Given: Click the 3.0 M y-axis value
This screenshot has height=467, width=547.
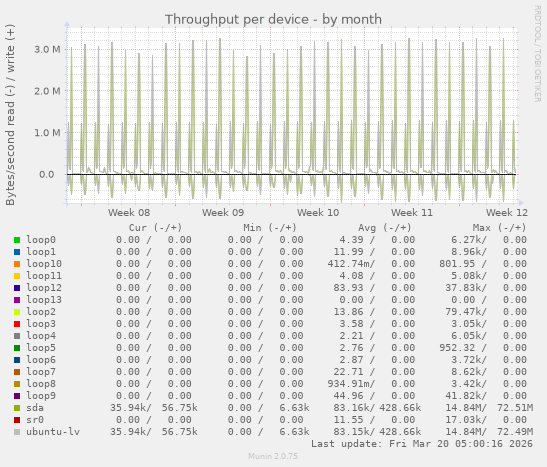Looking at the screenshot, I should (x=47, y=50).
